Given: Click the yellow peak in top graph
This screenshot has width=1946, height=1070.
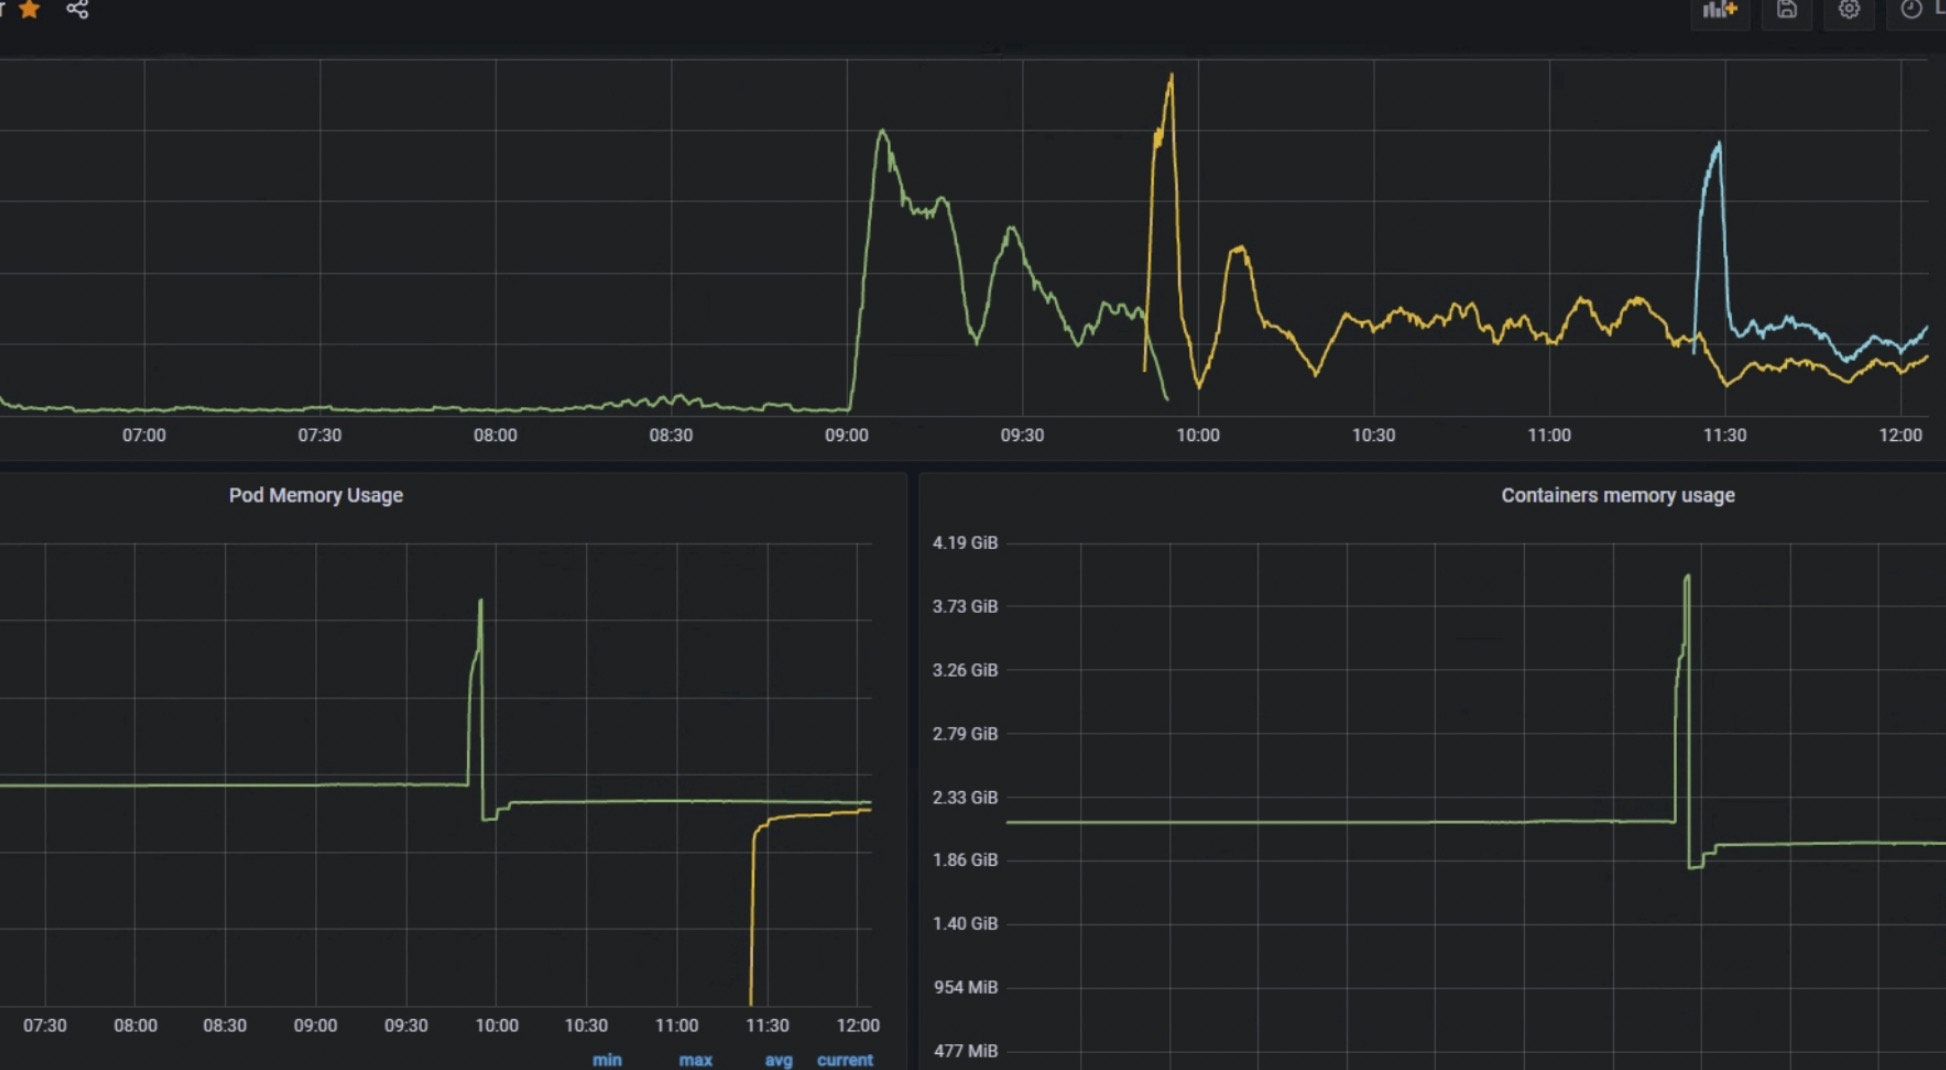Looking at the screenshot, I should coord(1171,75).
